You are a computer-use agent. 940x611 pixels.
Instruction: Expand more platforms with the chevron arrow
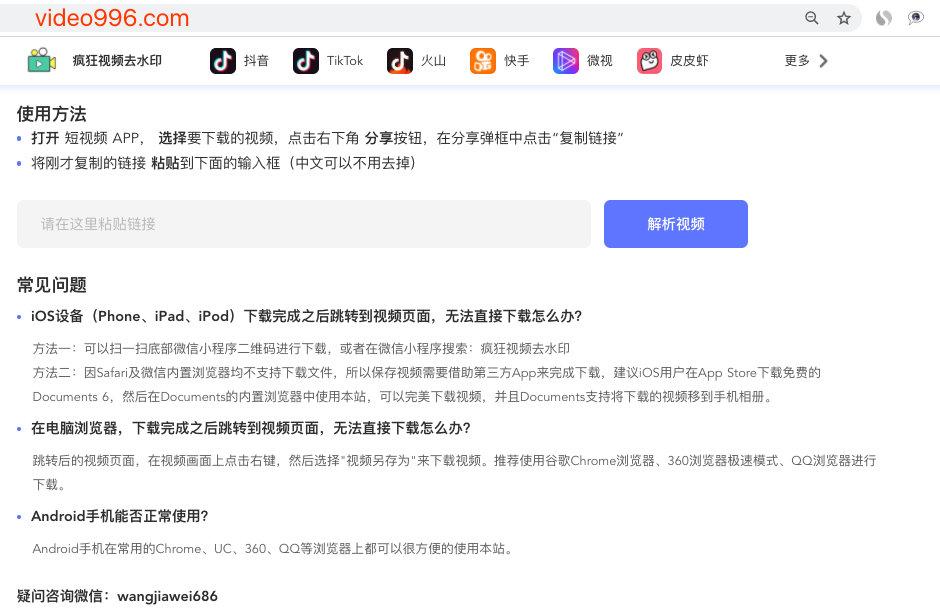click(x=824, y=61)
